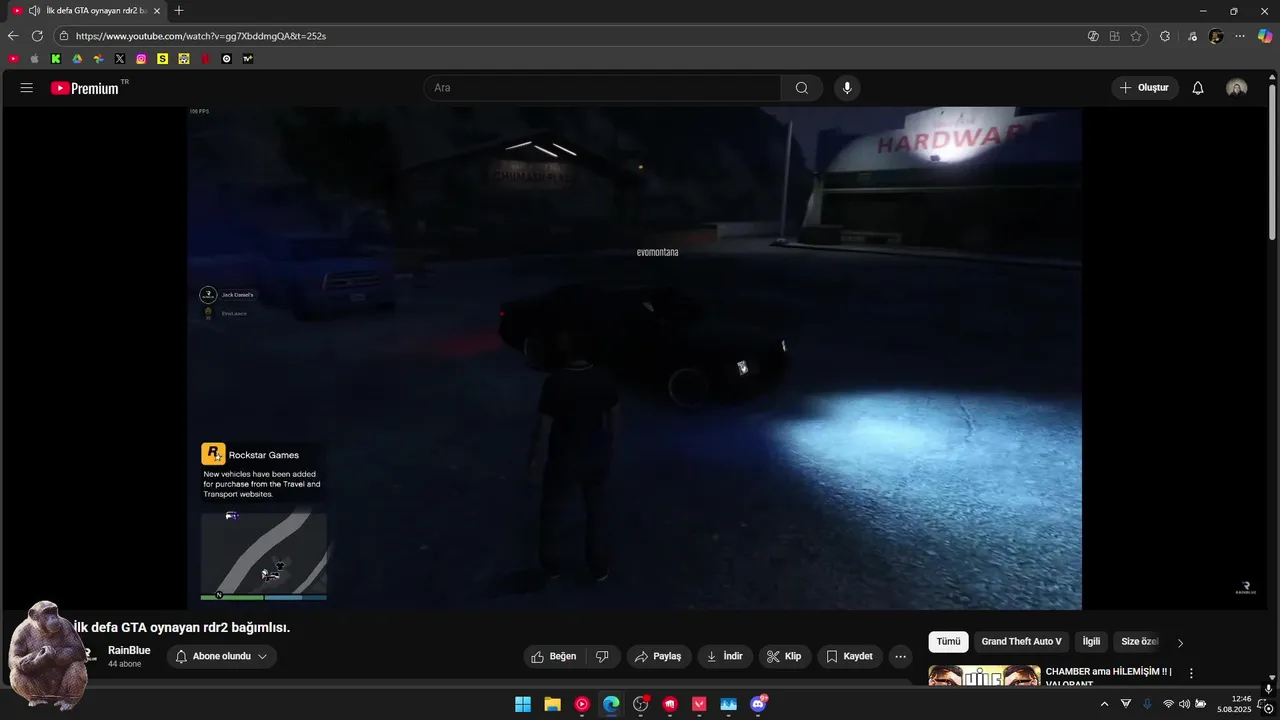1280x720 pixels.
Task: Dislike the video with thumbs down
Action: (x=602, y=656)
